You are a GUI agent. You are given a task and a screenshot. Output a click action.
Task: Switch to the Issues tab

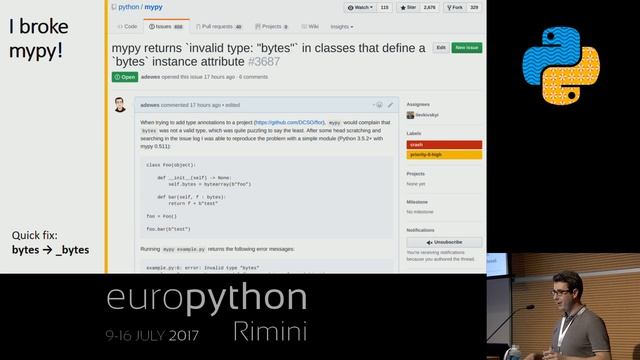tap(166, 27)
